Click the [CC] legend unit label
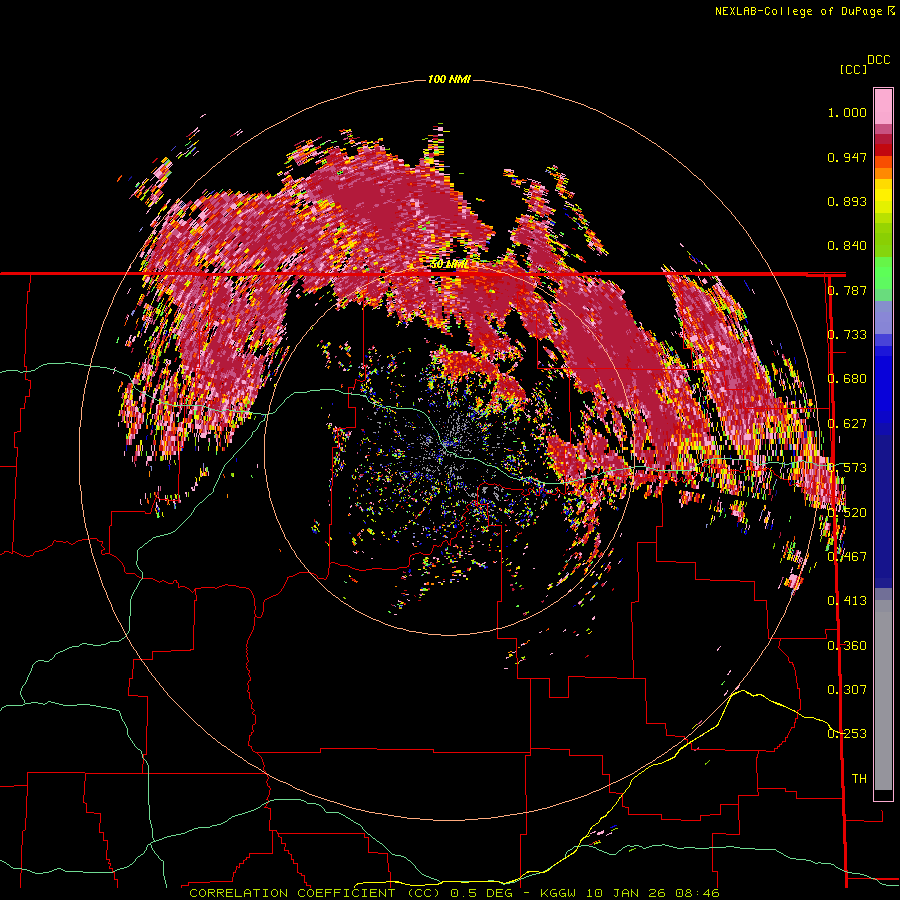The width and height of the screenshot is (900, 900). [852, 69]
